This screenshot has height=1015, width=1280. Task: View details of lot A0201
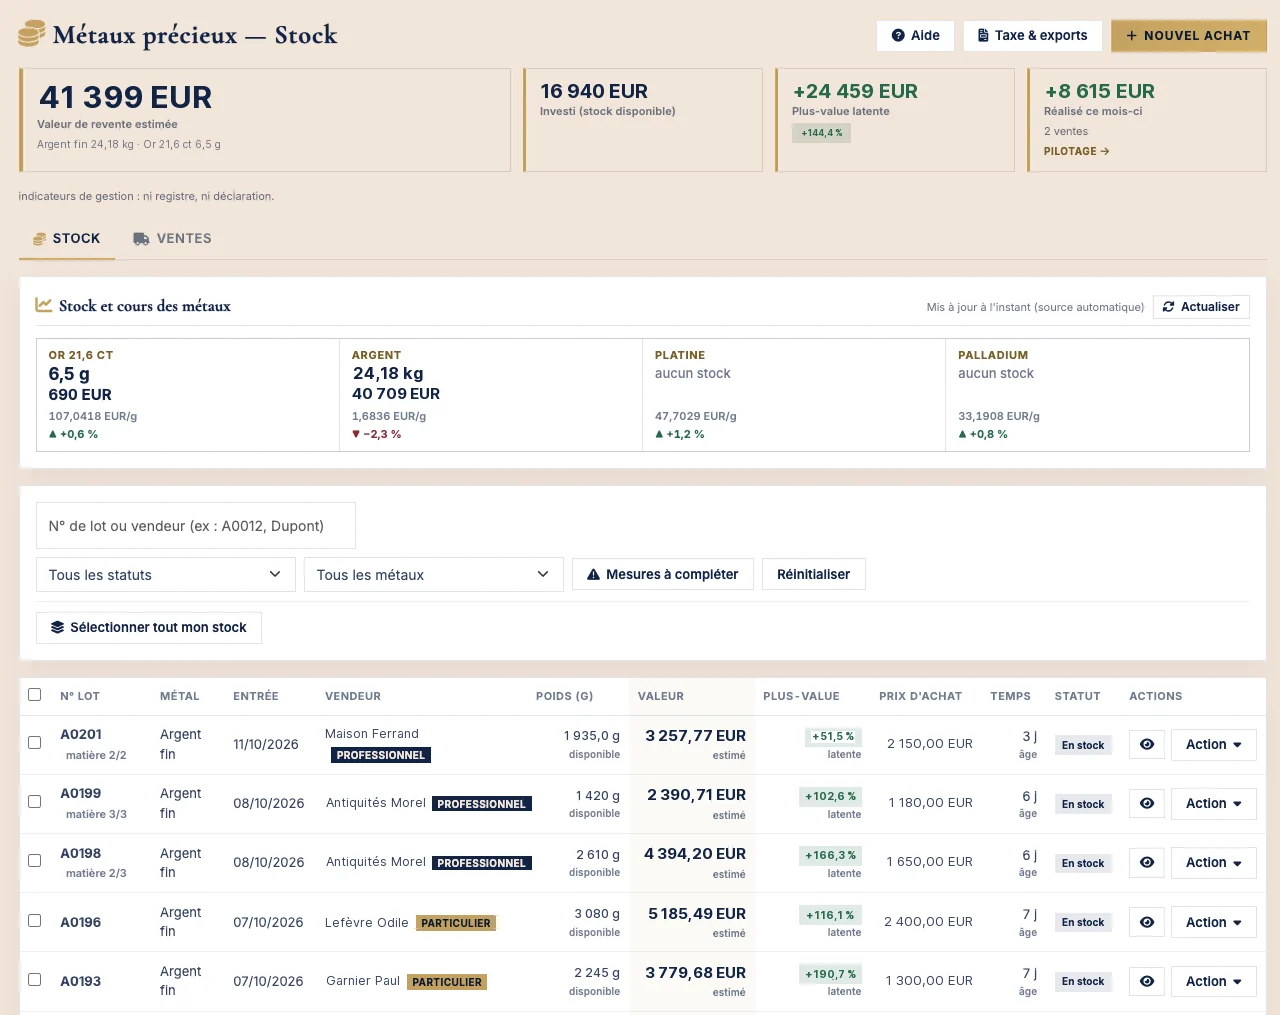point(1147,744)
